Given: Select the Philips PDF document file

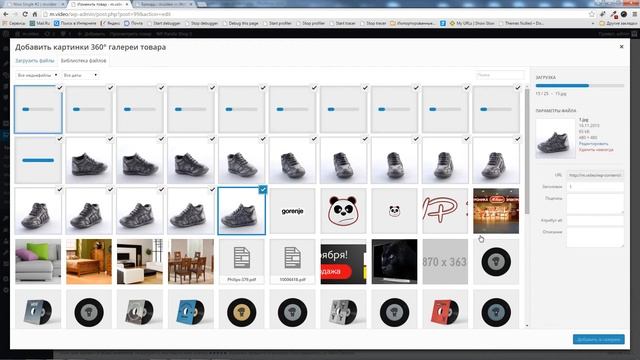Looking at the screenshot, I should click(242, 262).
